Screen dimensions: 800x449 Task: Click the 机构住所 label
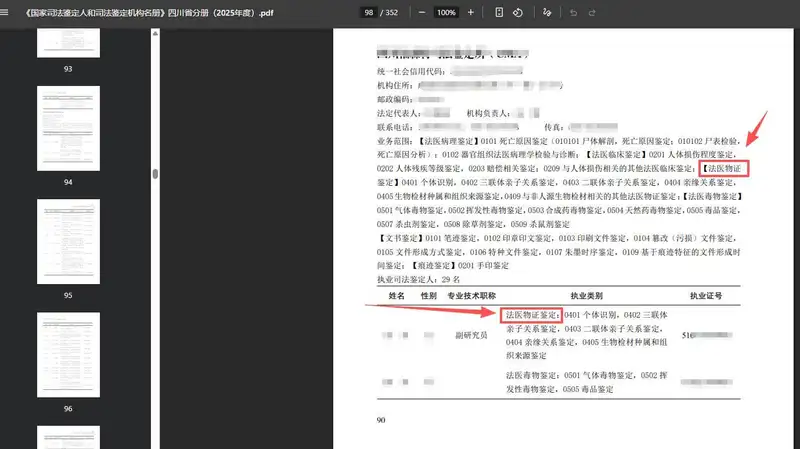[x=395, y=85]
